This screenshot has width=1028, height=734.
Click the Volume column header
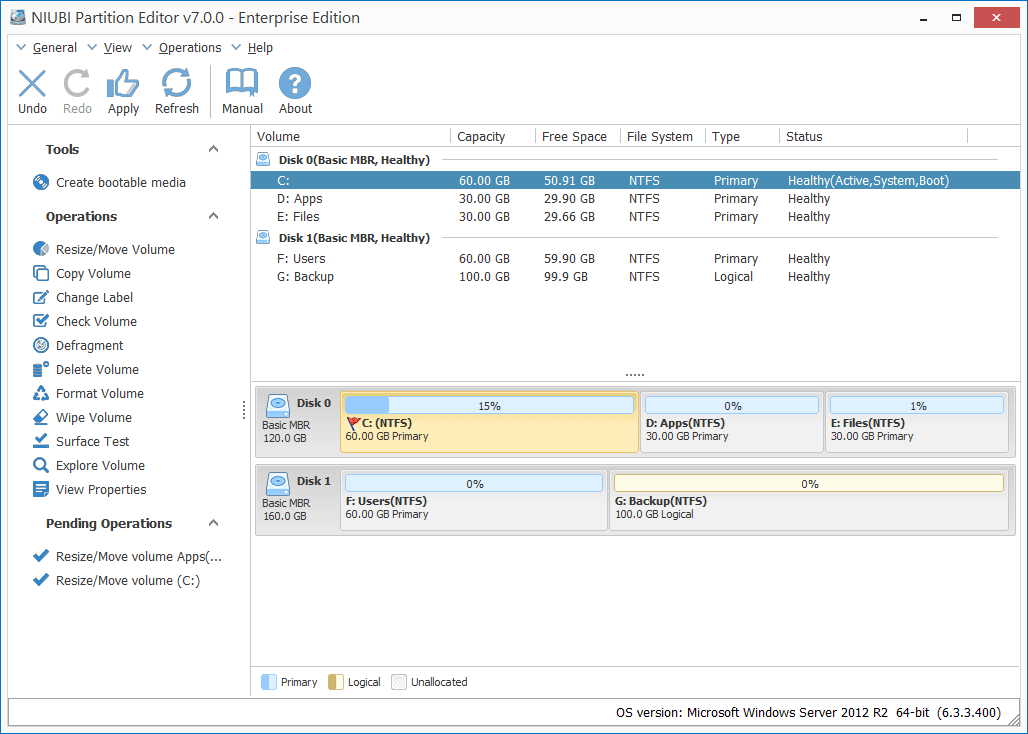(351, 136)
